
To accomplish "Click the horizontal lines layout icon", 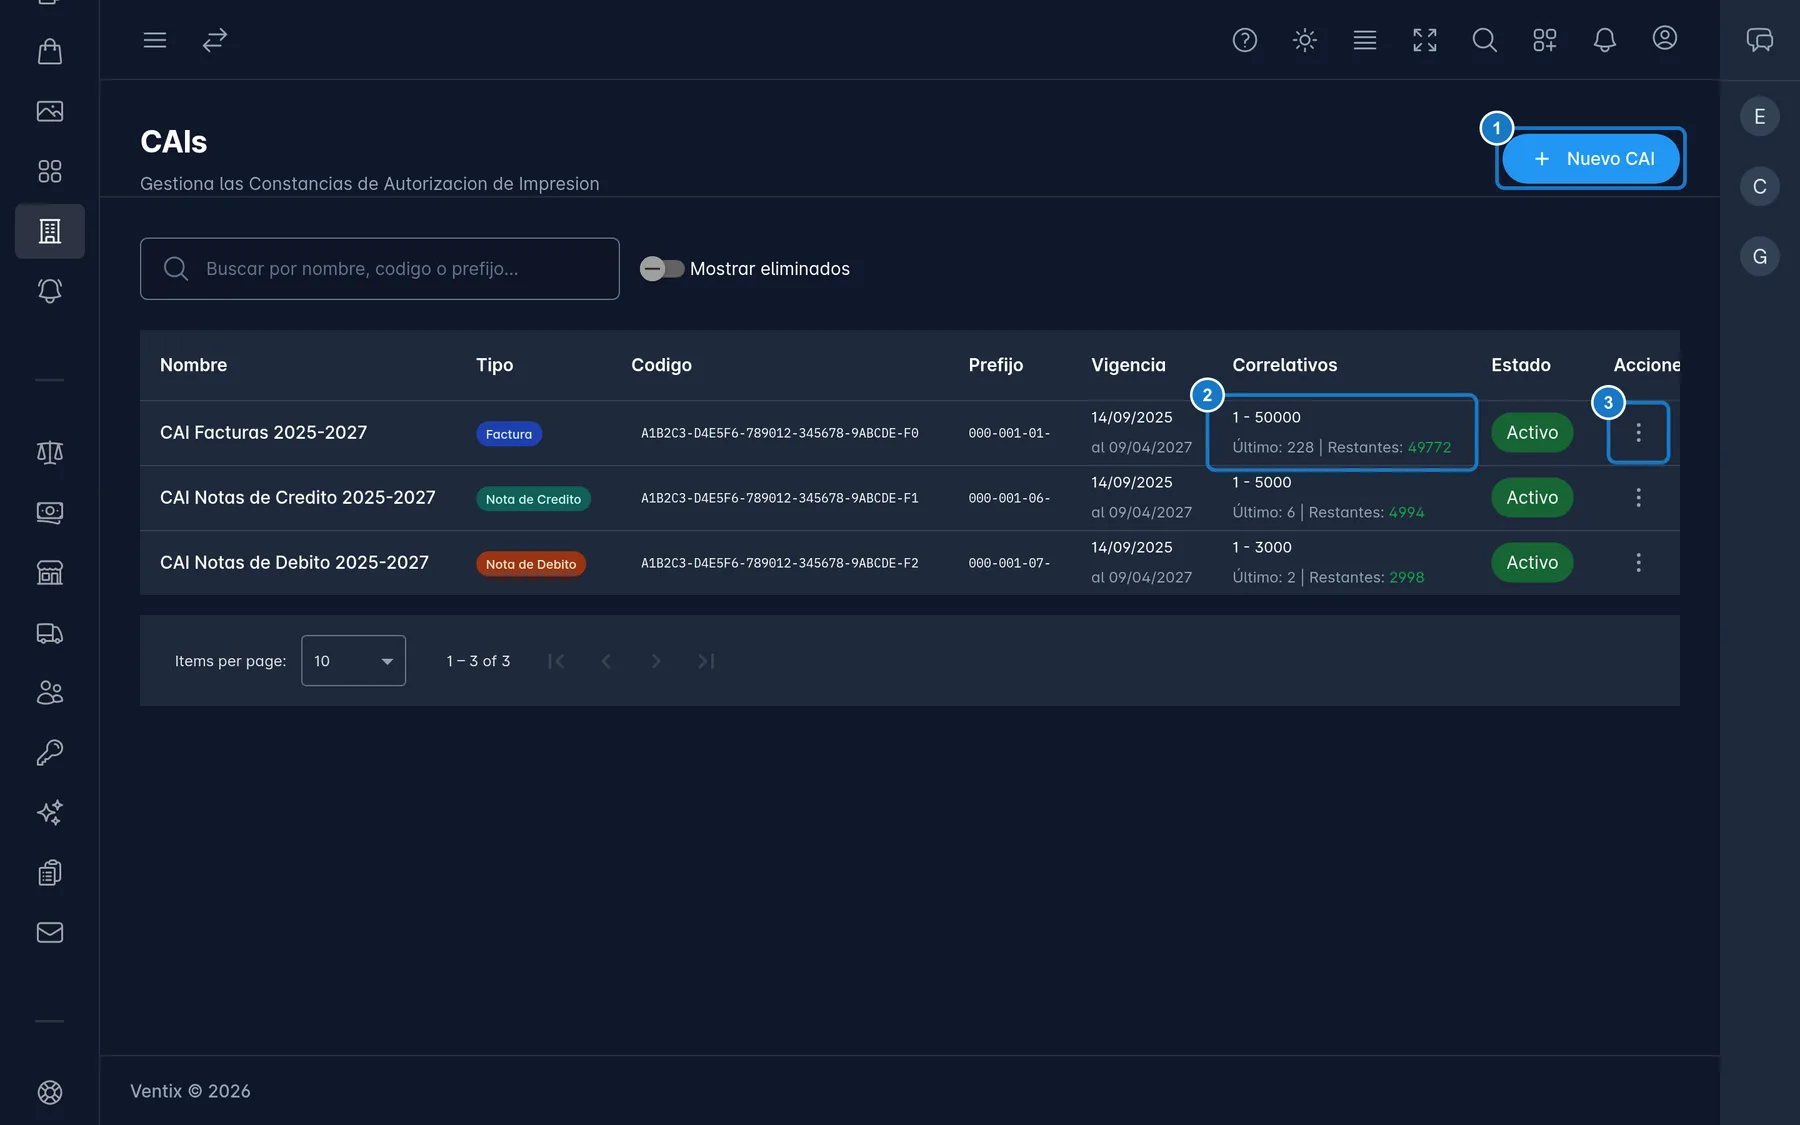I will point(1365,40).
